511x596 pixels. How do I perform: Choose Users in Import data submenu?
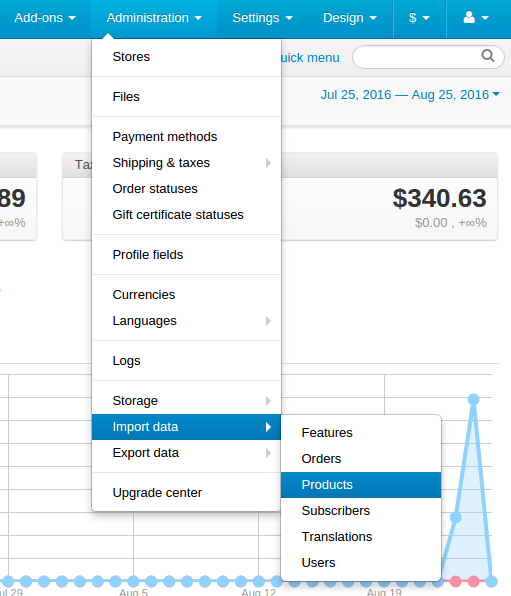(x=361, y=563)
